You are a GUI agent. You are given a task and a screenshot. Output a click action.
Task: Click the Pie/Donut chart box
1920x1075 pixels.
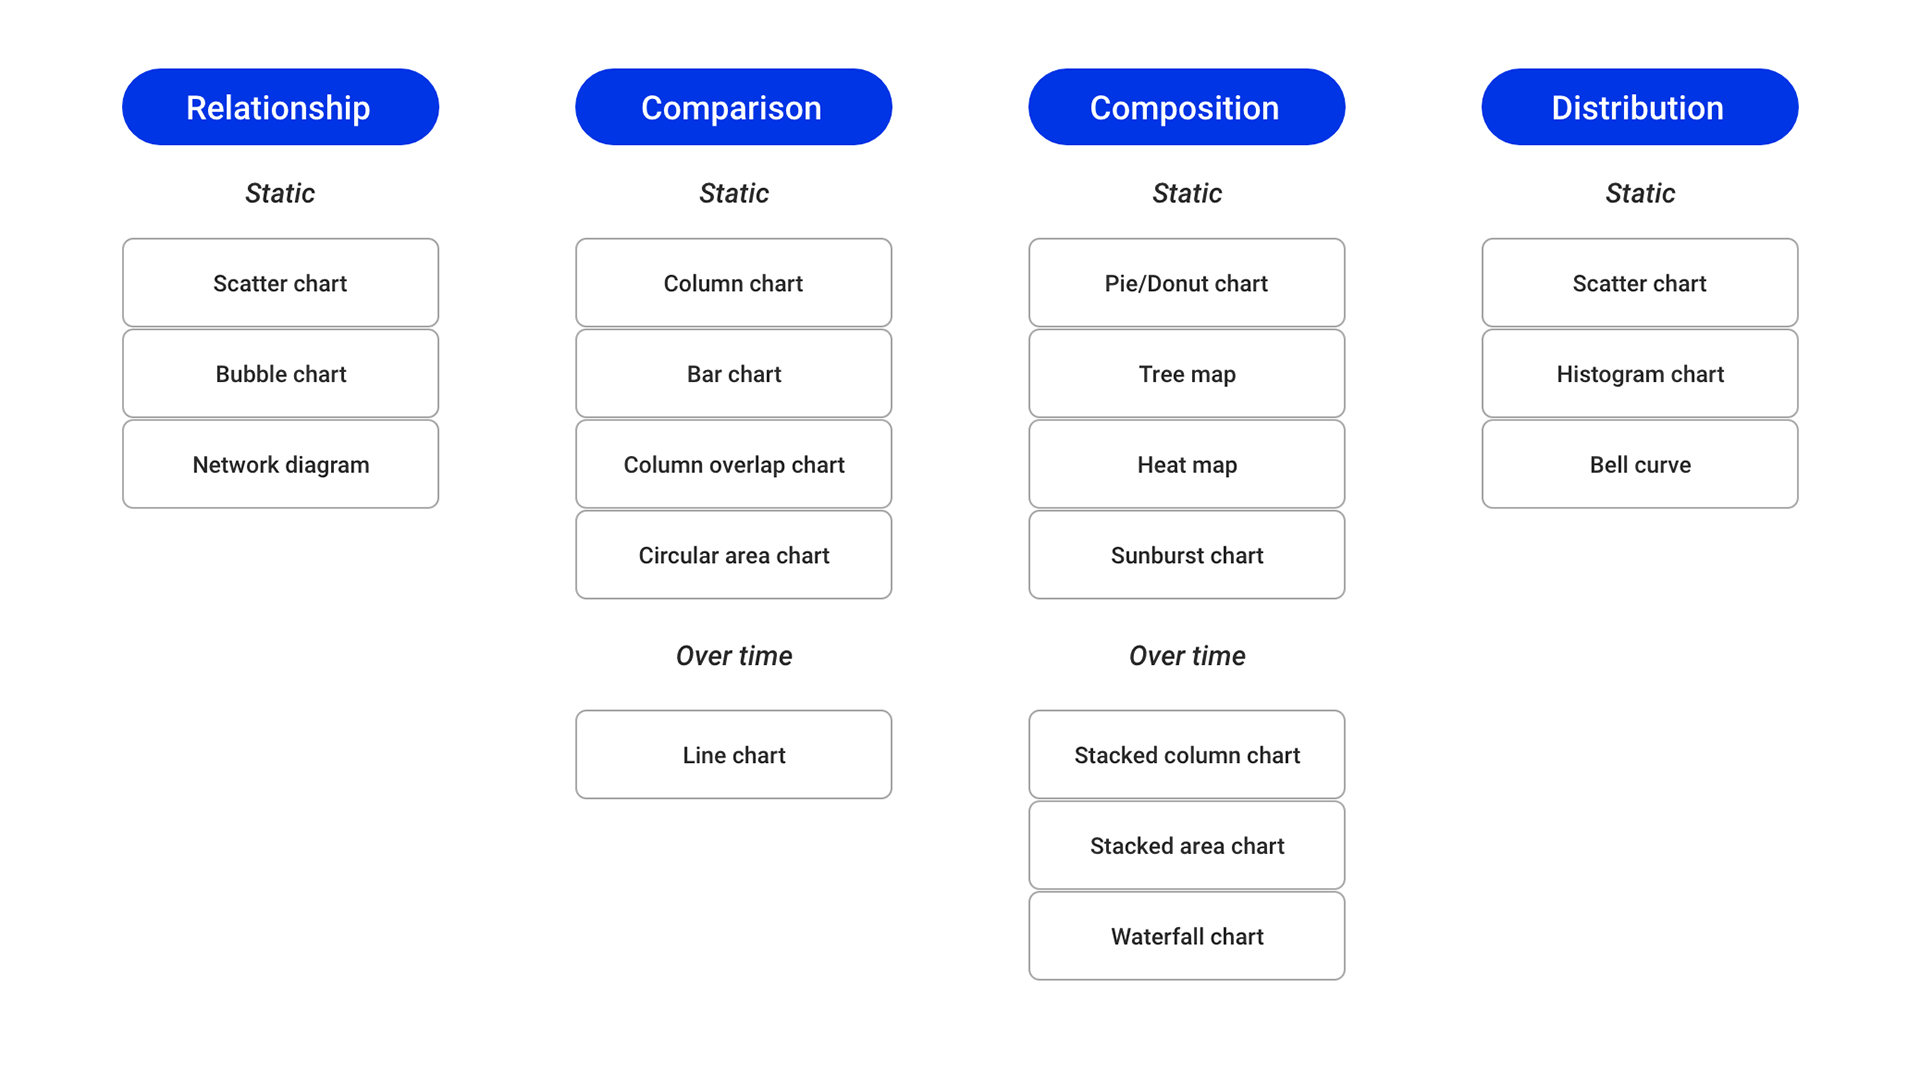1186,283
